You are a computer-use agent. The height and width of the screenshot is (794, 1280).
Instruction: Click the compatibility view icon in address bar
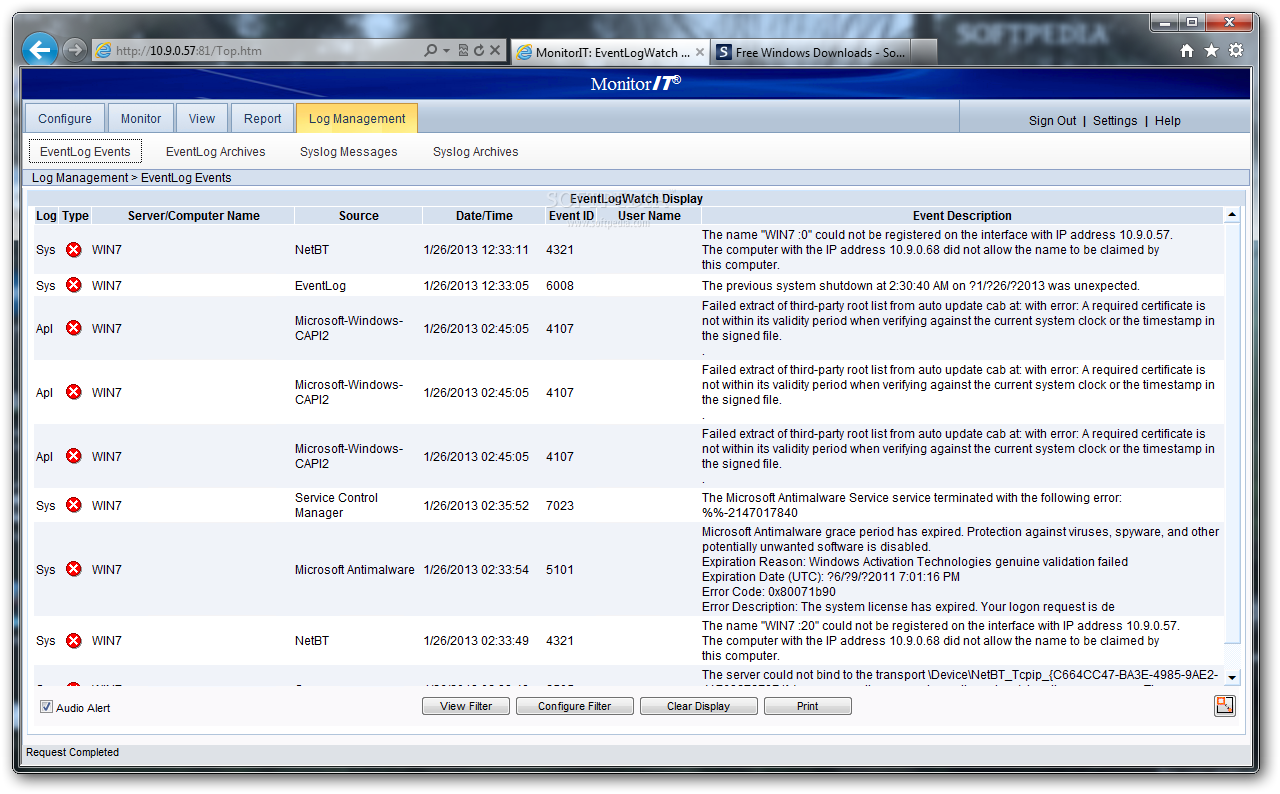(x=464, y=50)
